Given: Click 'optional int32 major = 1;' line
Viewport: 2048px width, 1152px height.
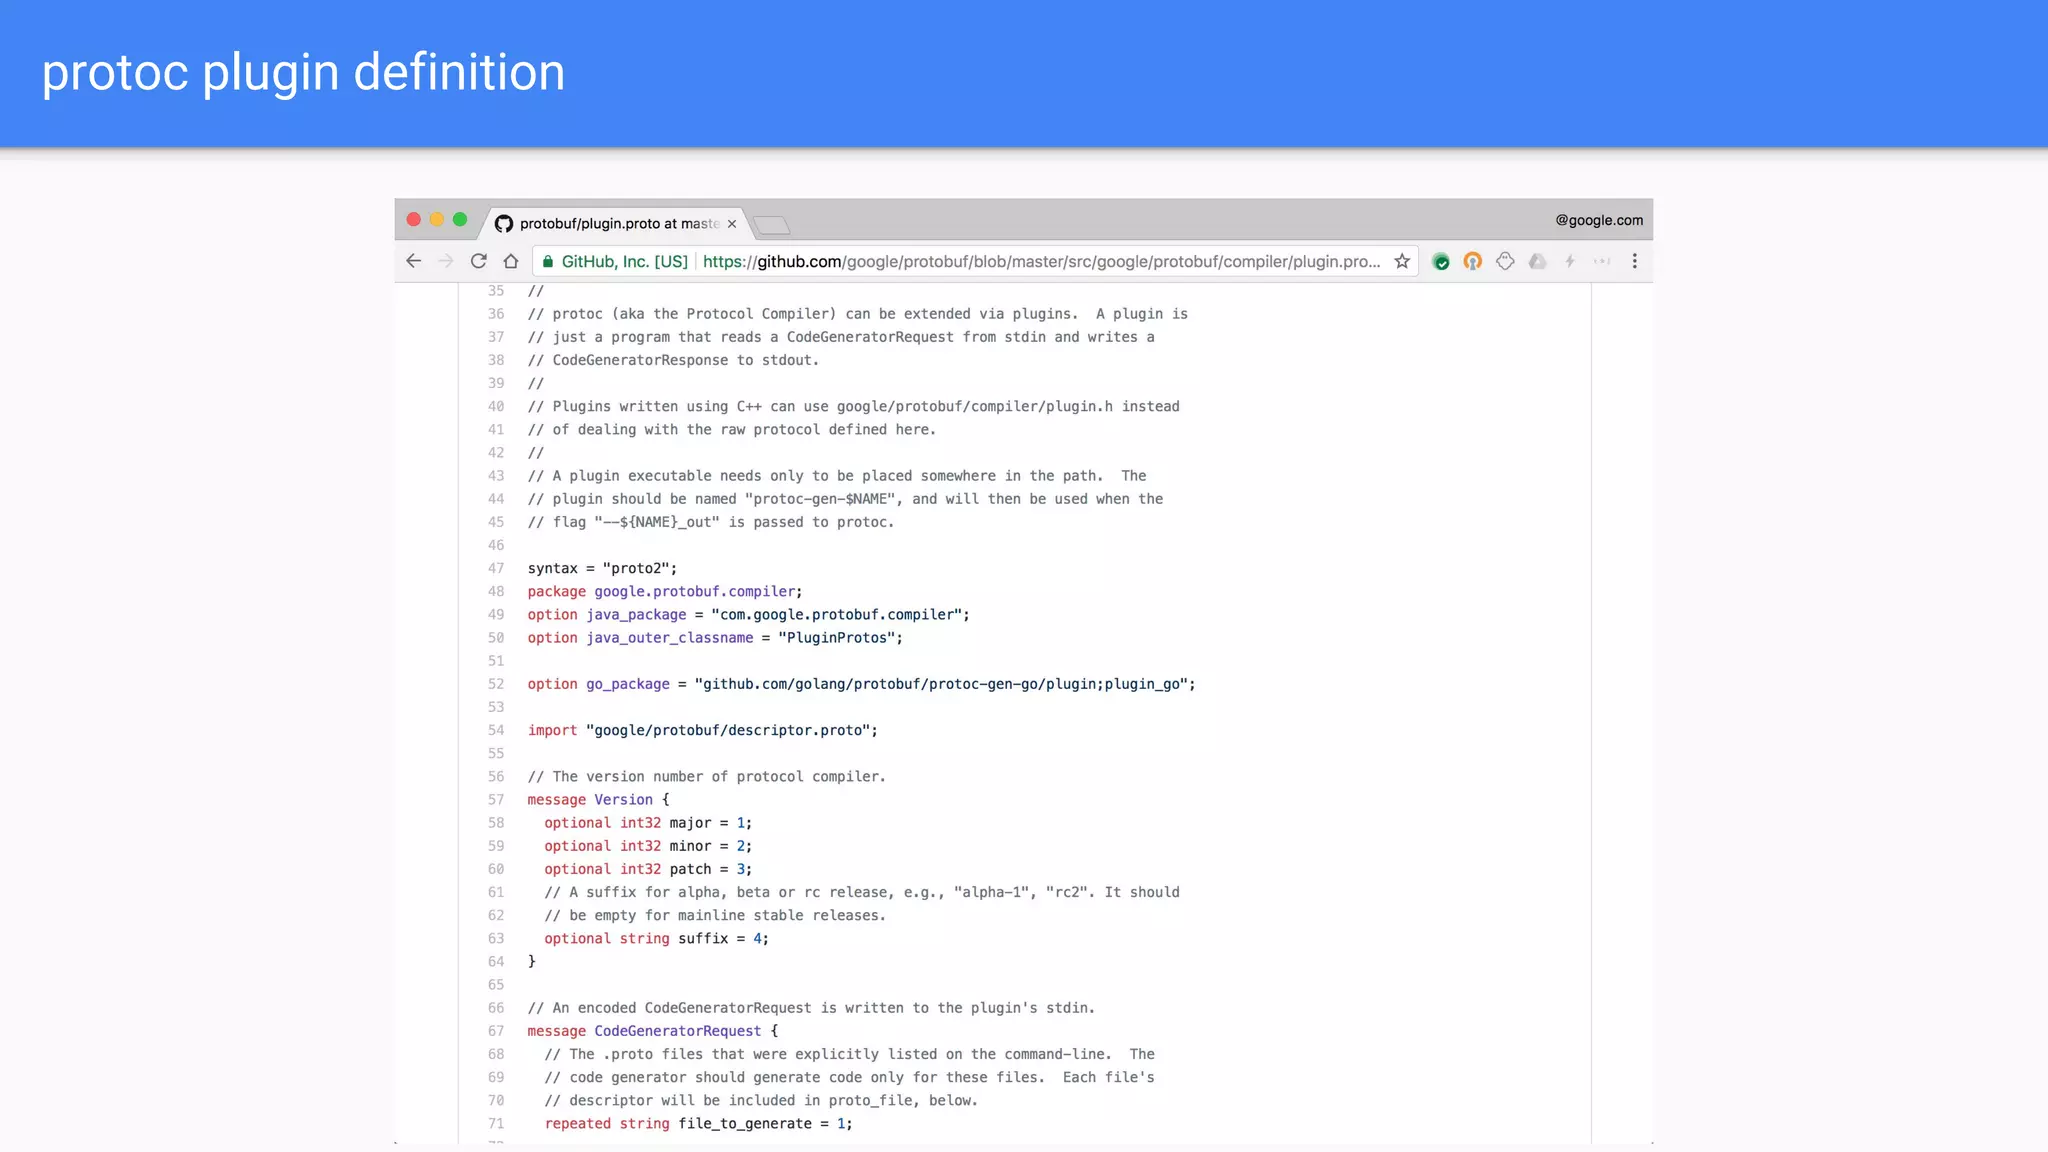Looking at the screenshot, I should pyautogui.click(x=648, y=823).
